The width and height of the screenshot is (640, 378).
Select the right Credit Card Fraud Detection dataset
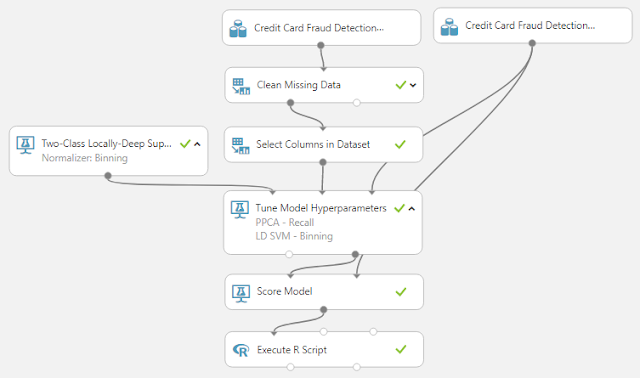533,25
